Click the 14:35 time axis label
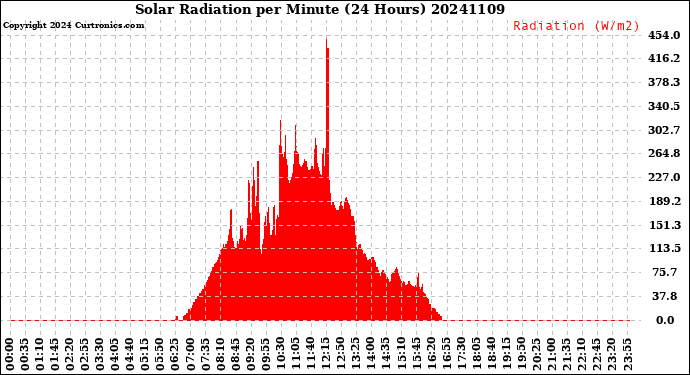 pos(385,355)
